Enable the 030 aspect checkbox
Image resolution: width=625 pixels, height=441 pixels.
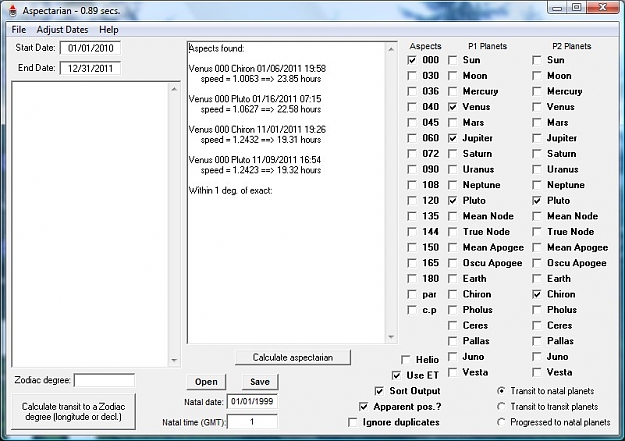[x=412, y=76]
